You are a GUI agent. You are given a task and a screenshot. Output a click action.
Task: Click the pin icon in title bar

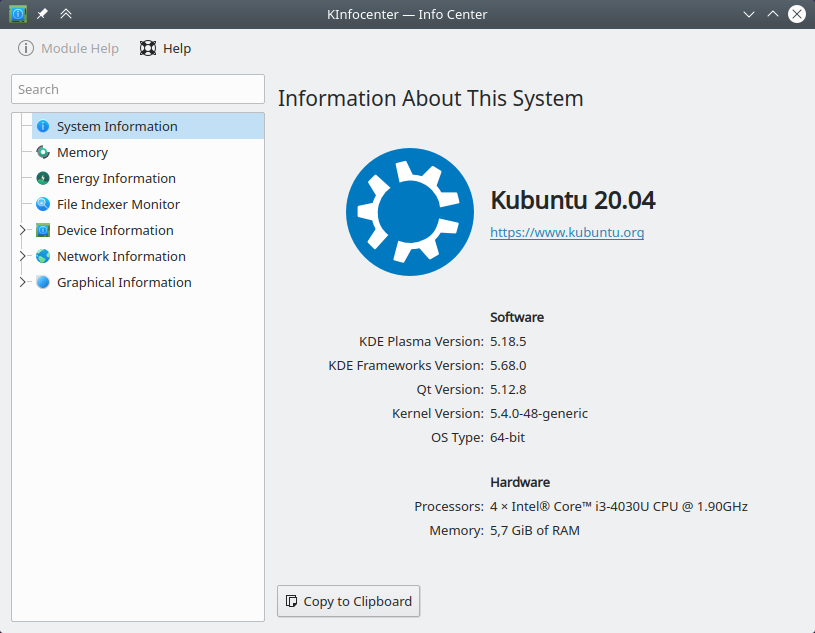tap(42, 15)
